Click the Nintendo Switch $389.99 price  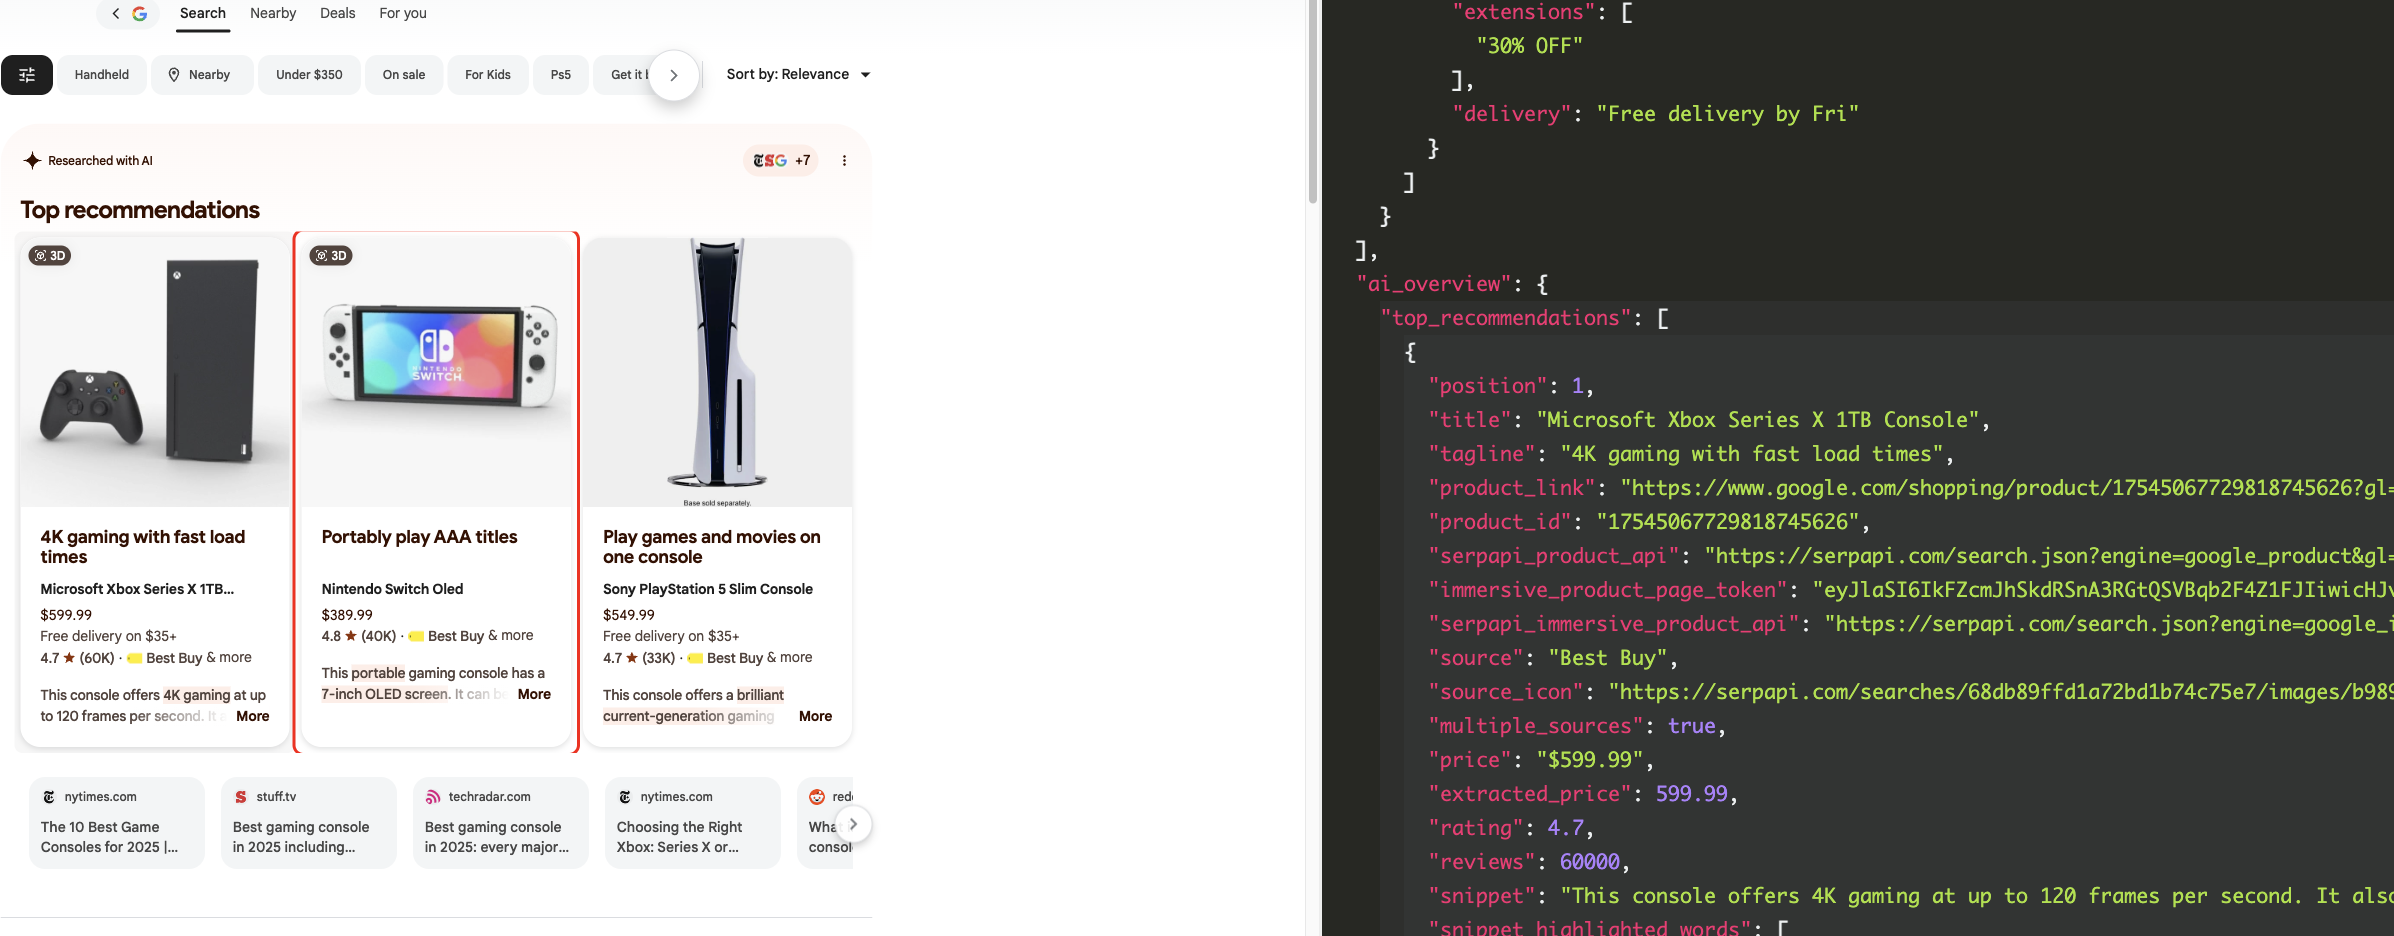[x=347, y=615]
